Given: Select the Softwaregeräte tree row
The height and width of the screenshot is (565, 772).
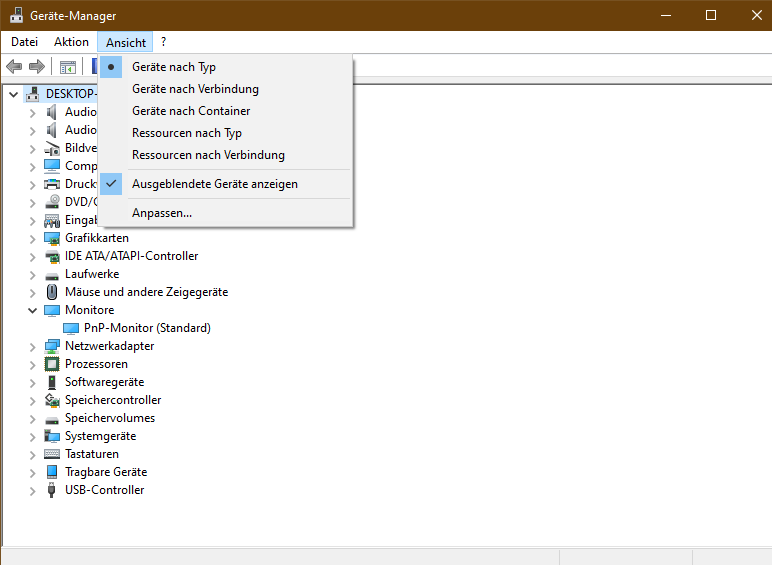Looking at the screenshot, I should click(x=104, y=382).
